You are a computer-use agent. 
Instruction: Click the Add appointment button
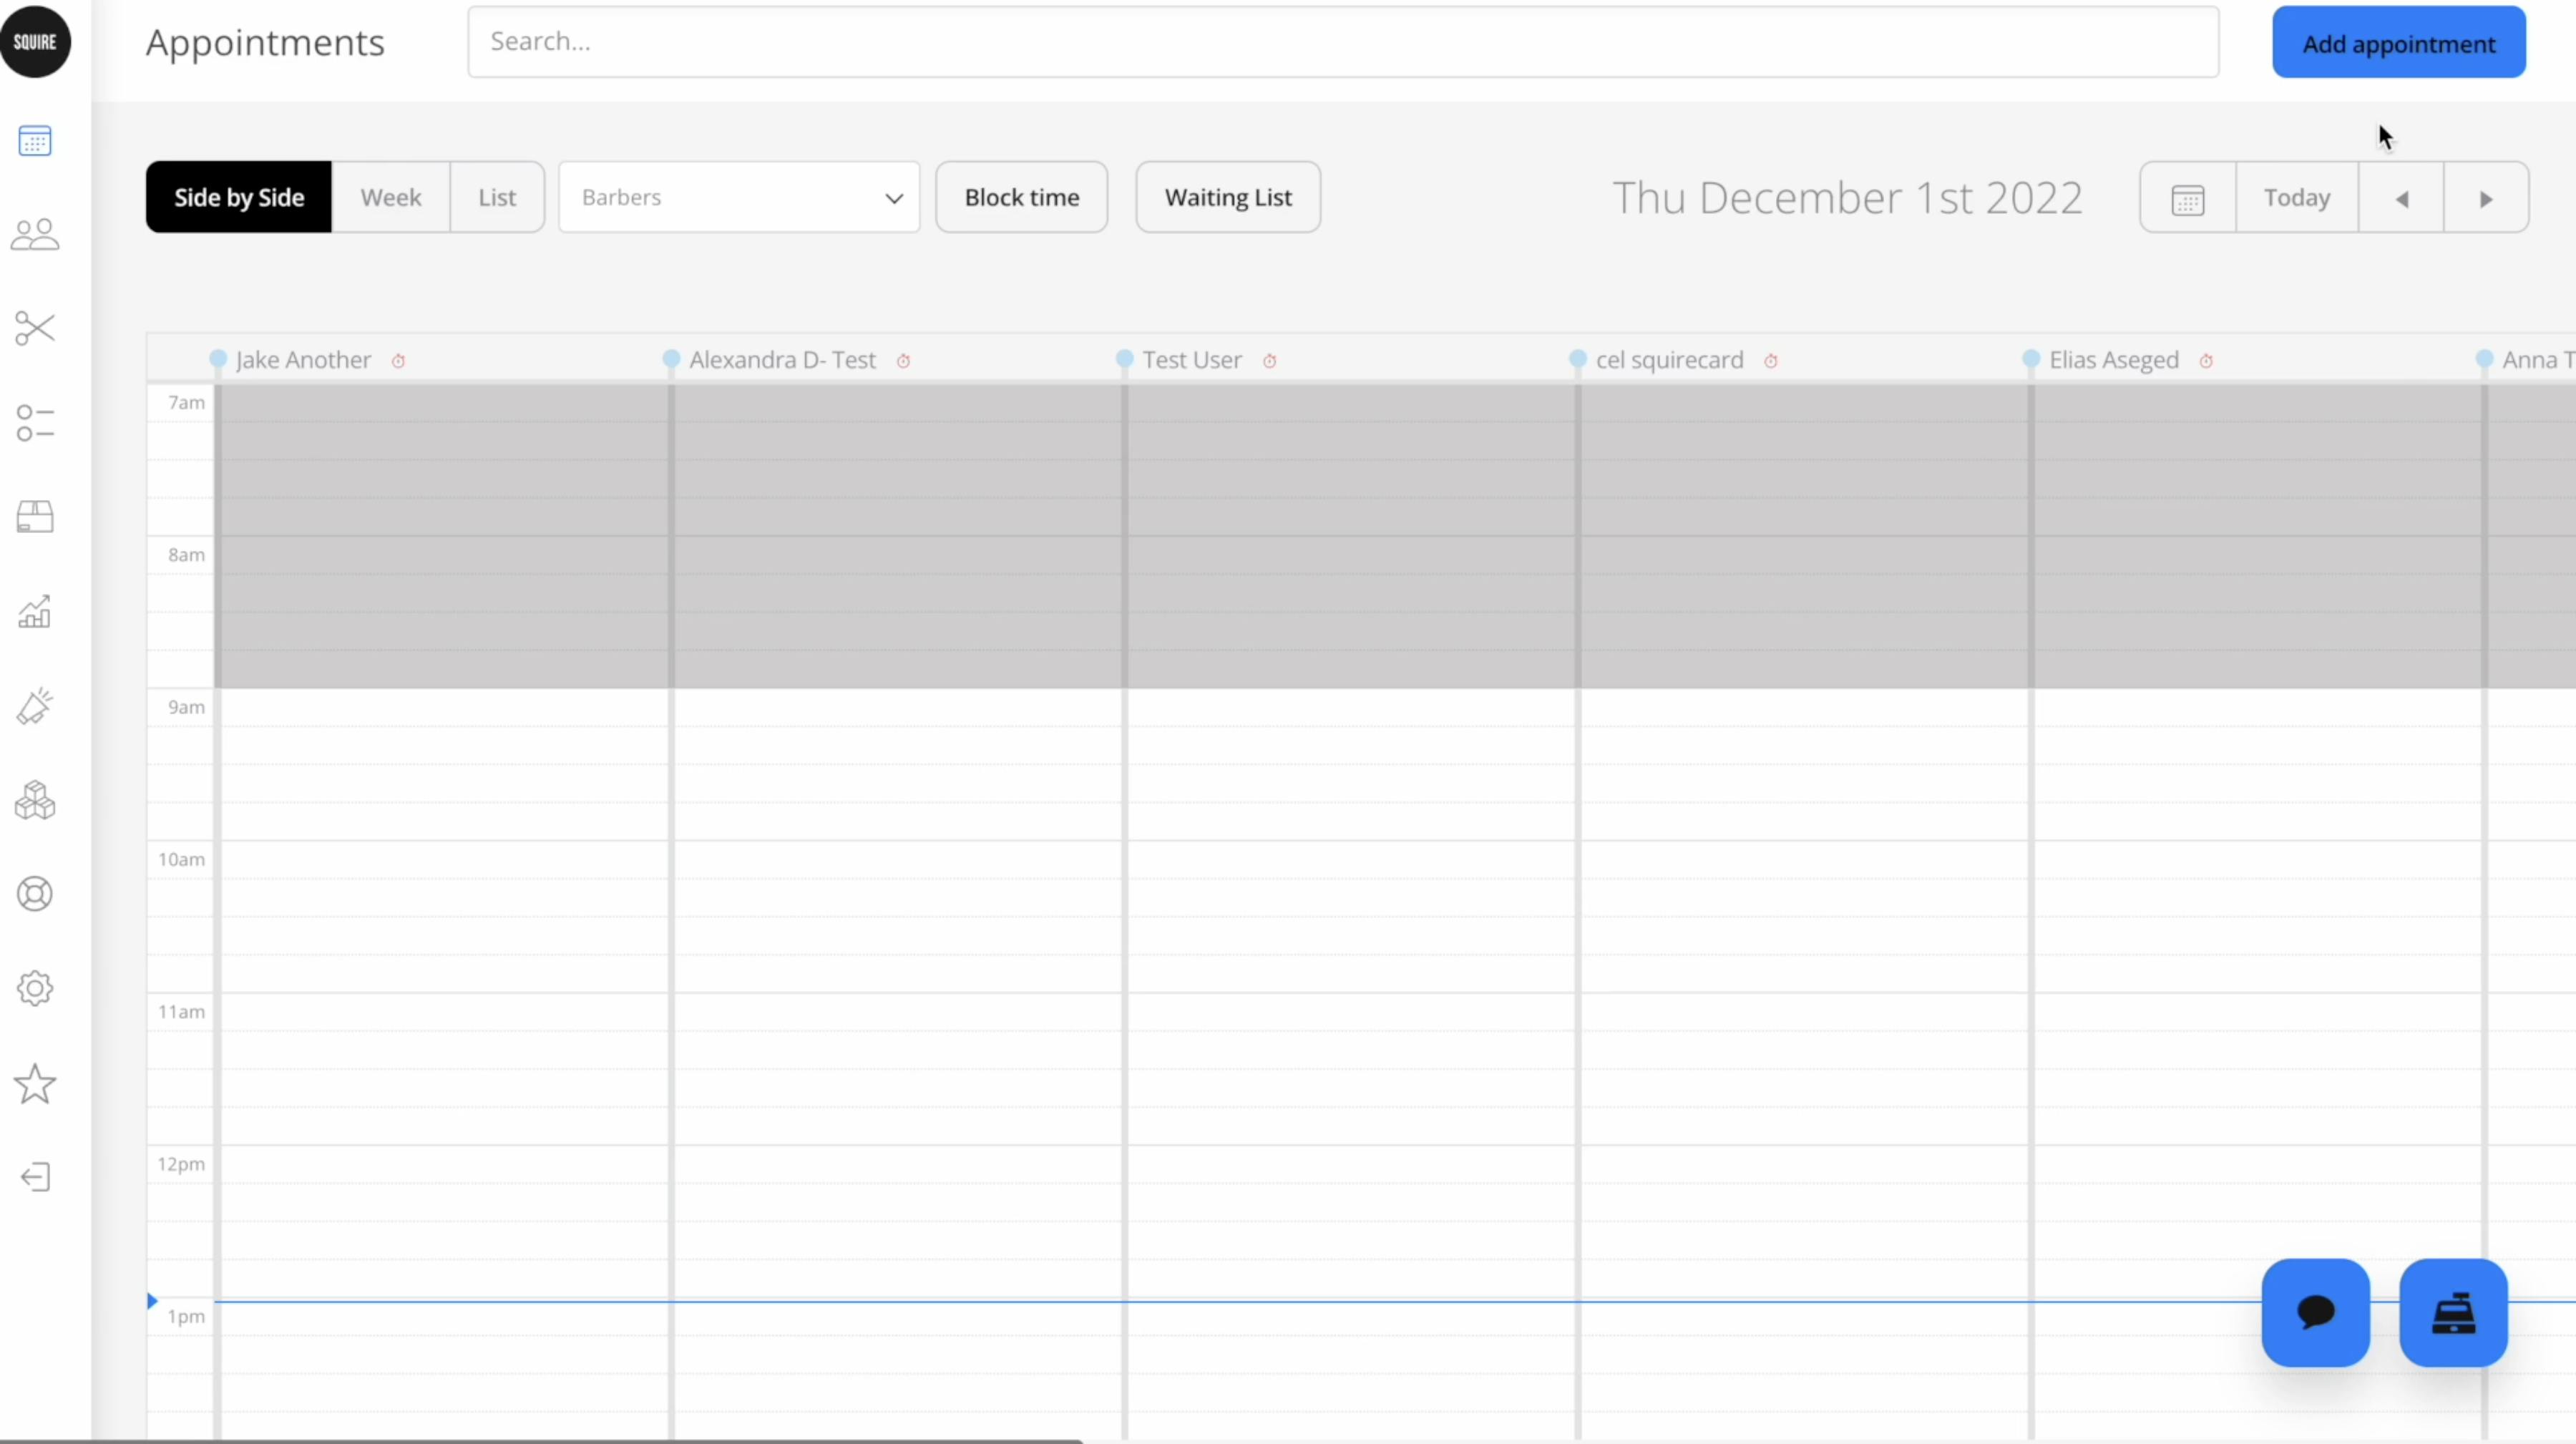click(x=2398, y=43)
